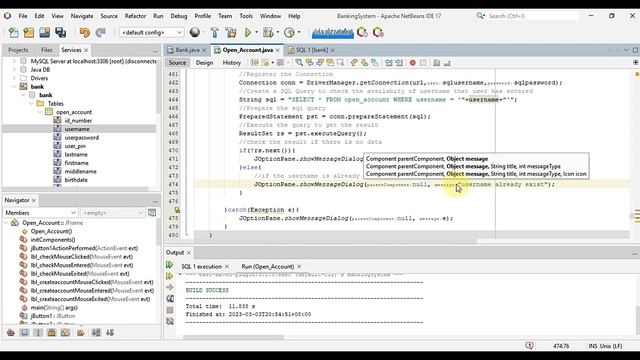This screenshot has height=360, width=640.
Task: Click the globe browser icon in toolbar
Action: coord(195,32)
